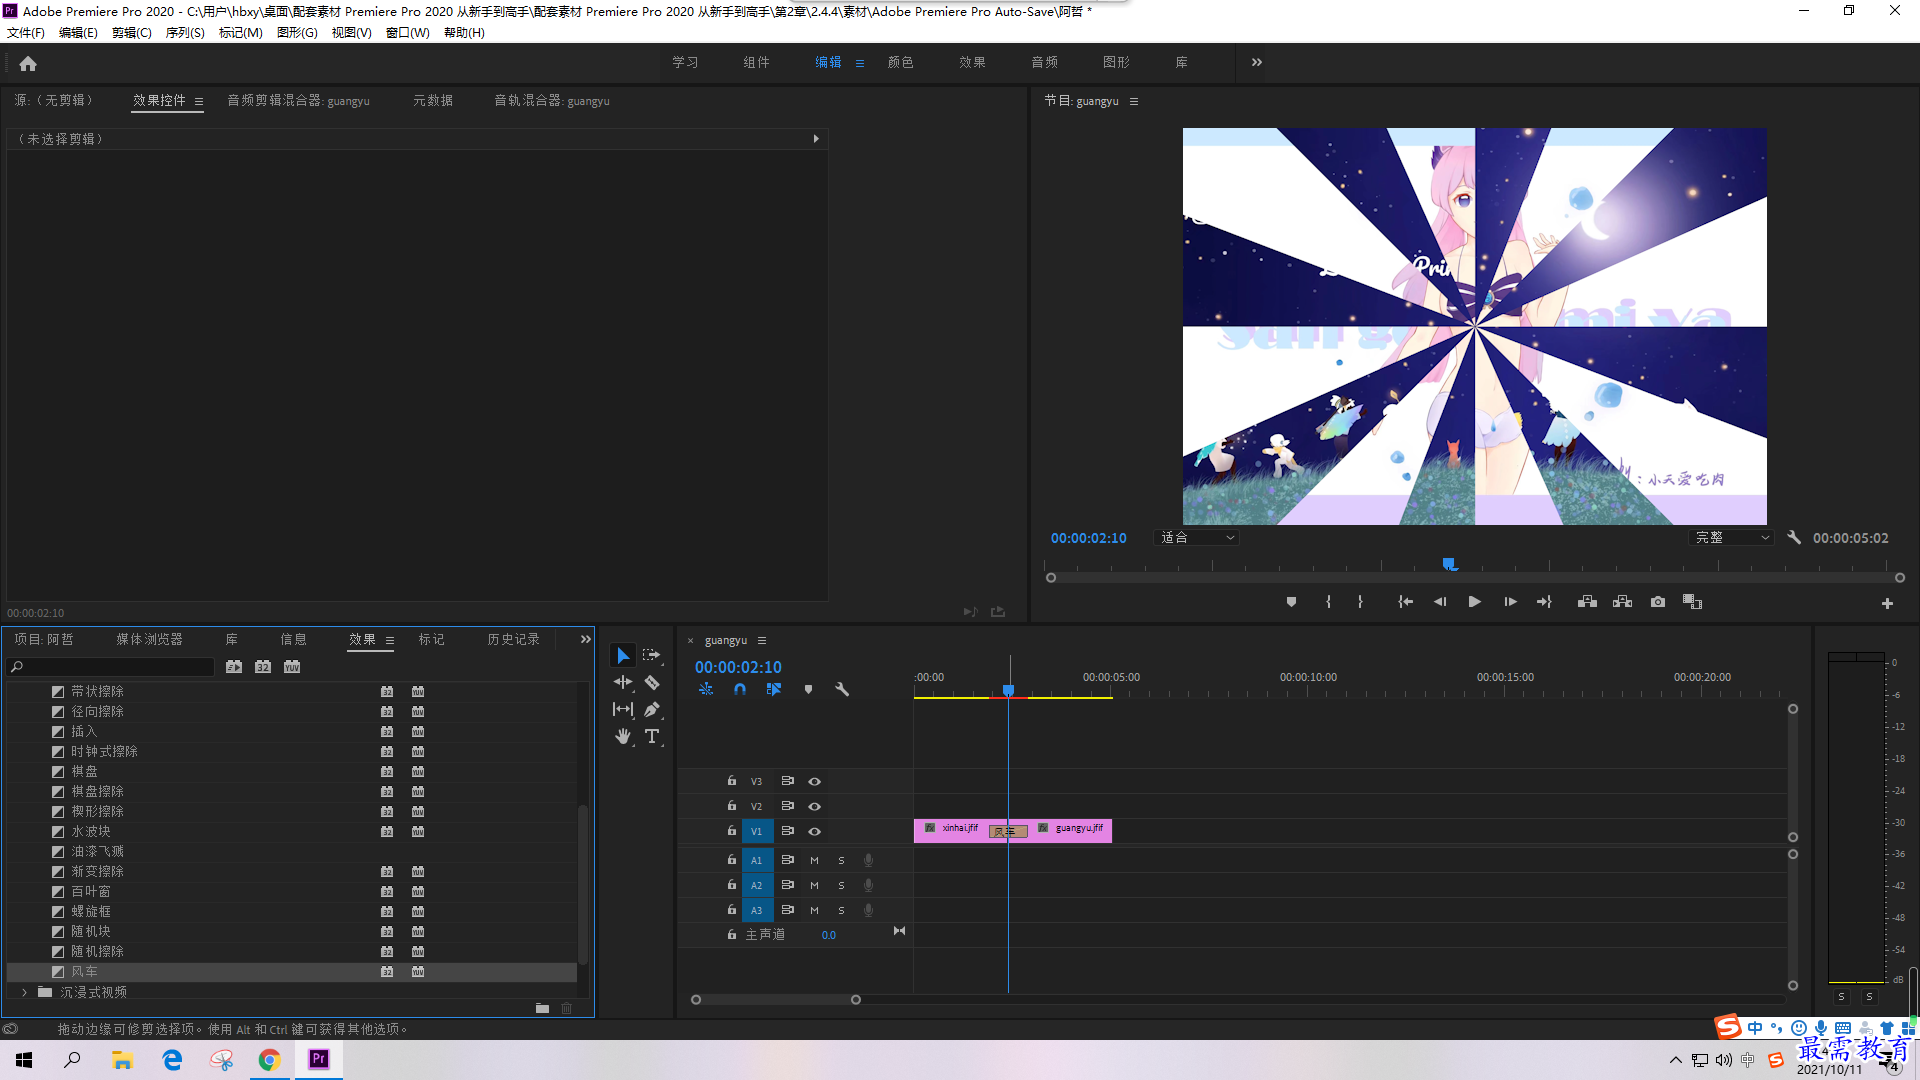Switch to 历史记录 tab
This screenshot has height=1080, width=1920.
tap(513, 639)
